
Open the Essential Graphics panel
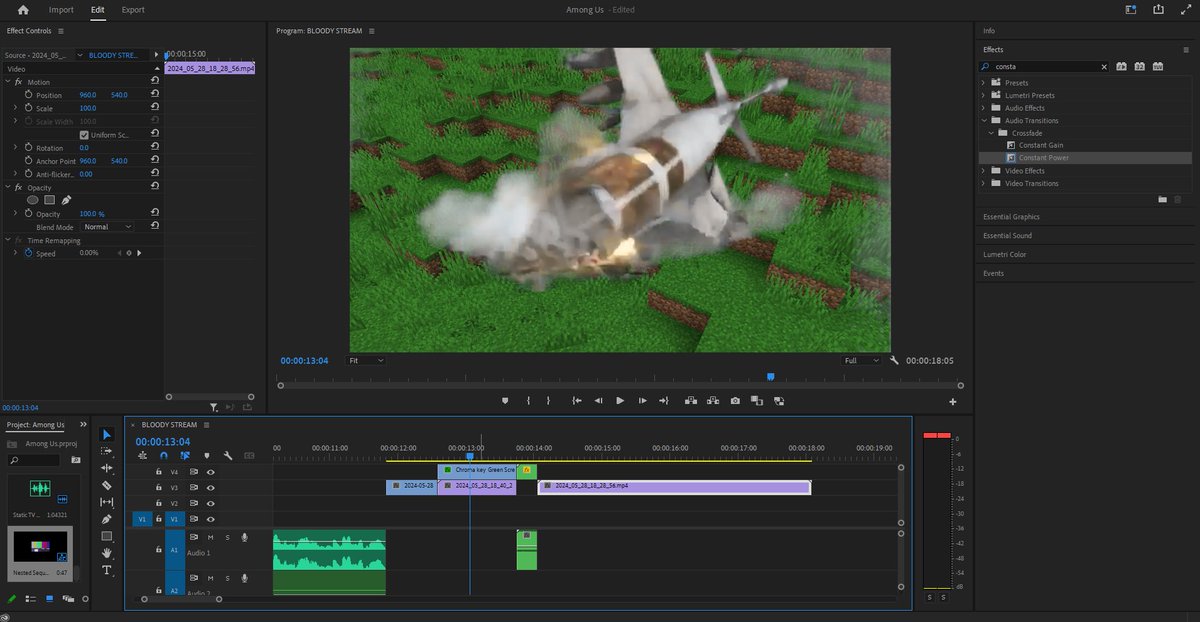[1011, 217]
